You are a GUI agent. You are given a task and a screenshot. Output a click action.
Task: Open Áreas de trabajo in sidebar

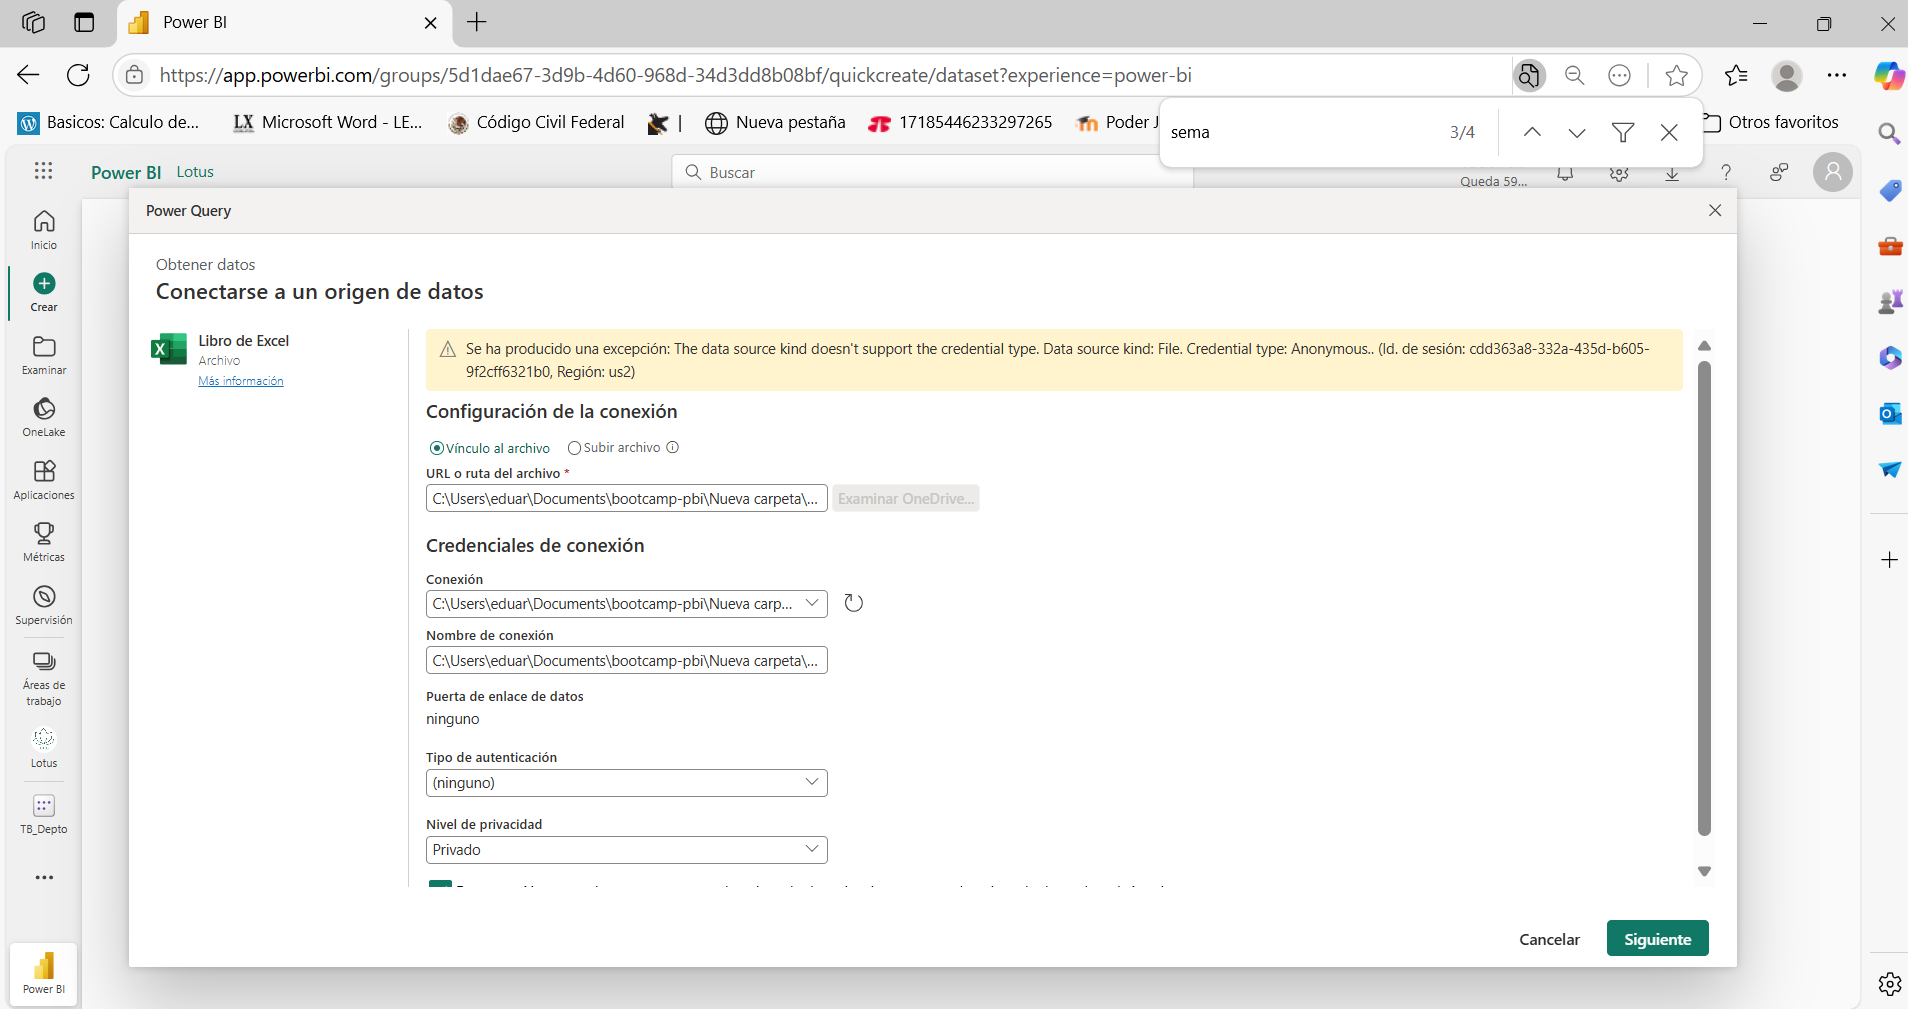(x=44, y=677)
